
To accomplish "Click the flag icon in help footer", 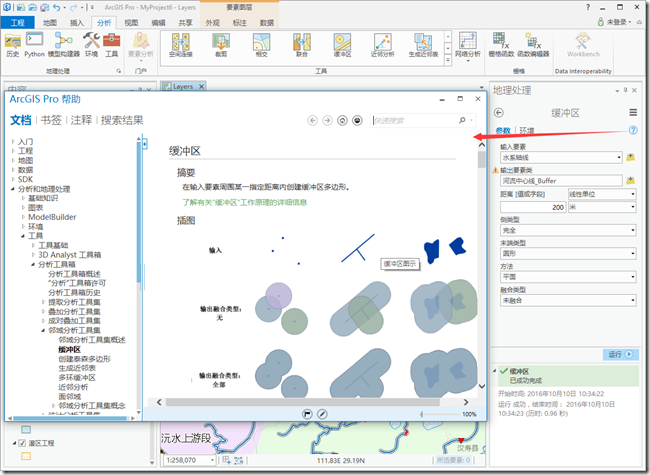I will pyautogui.click(x=307, y=414).
